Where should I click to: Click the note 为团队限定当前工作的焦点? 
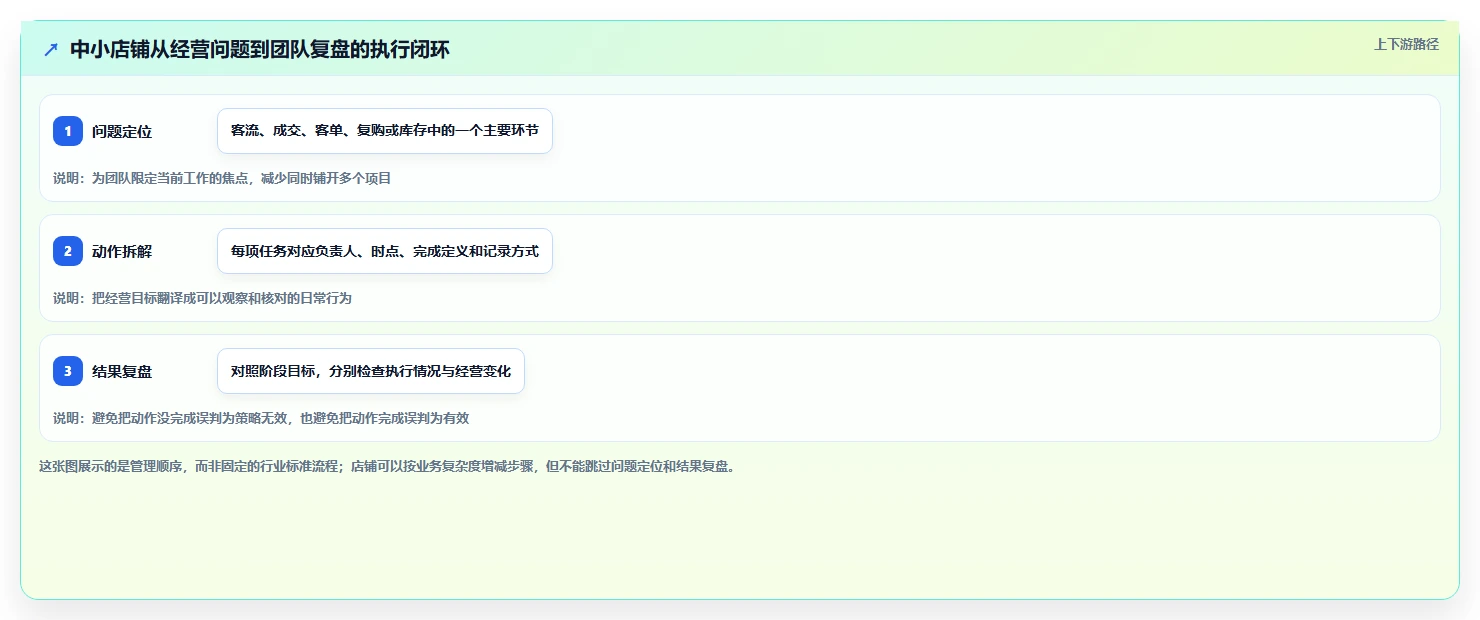[222, 178]
